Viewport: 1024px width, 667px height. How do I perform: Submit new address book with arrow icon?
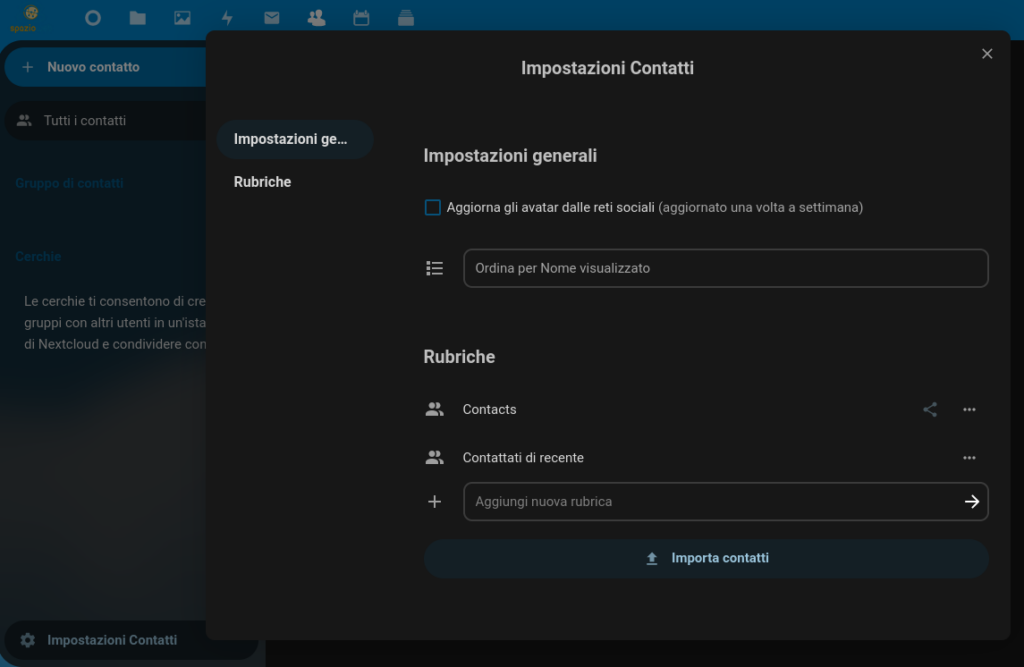pos(971,502)
